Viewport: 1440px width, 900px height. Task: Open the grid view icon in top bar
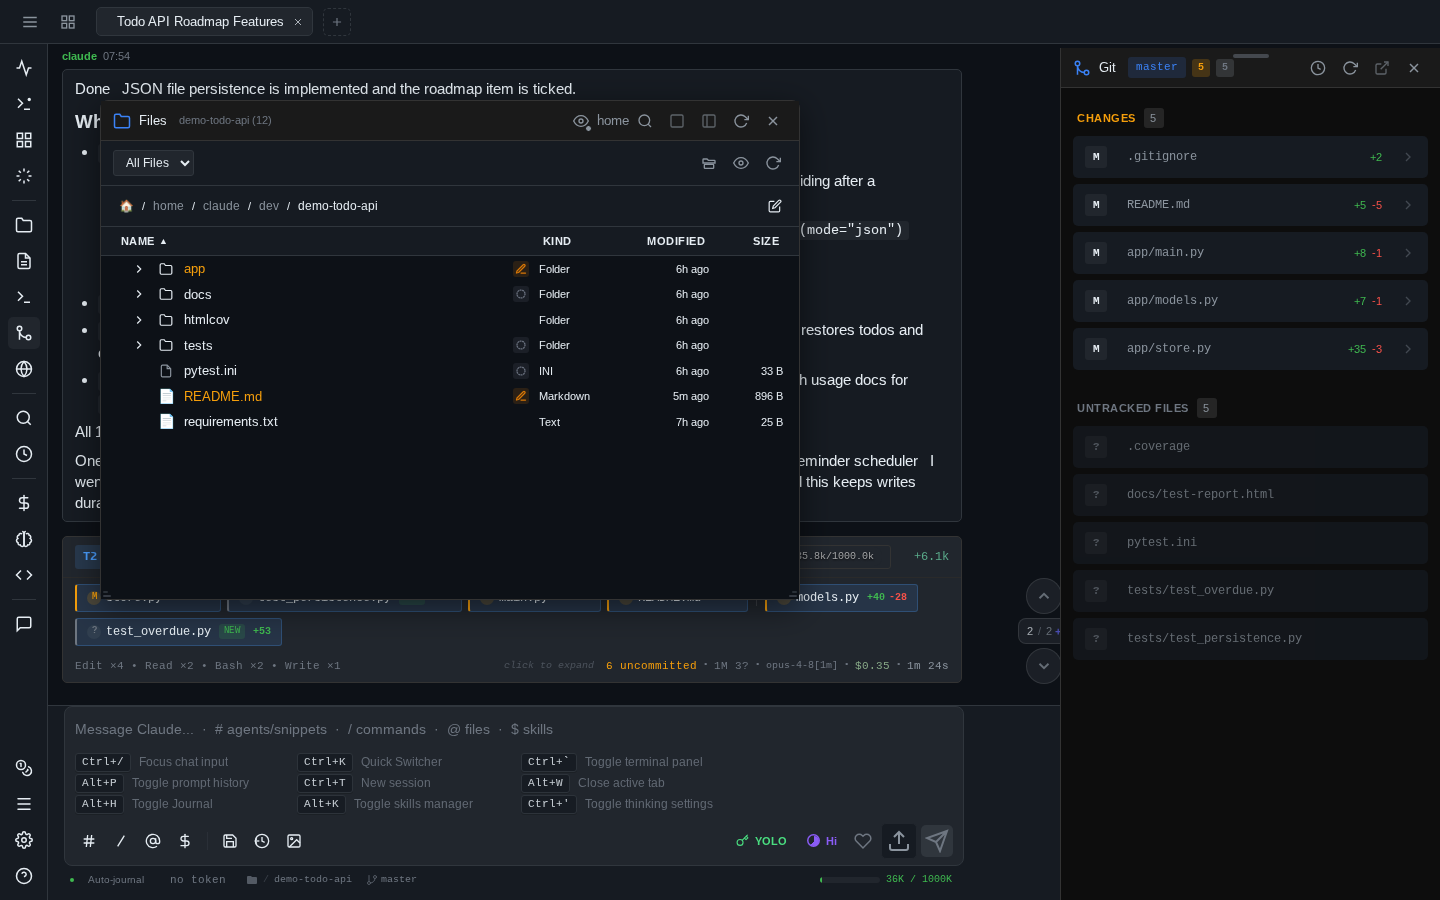[x=68, y=22]
